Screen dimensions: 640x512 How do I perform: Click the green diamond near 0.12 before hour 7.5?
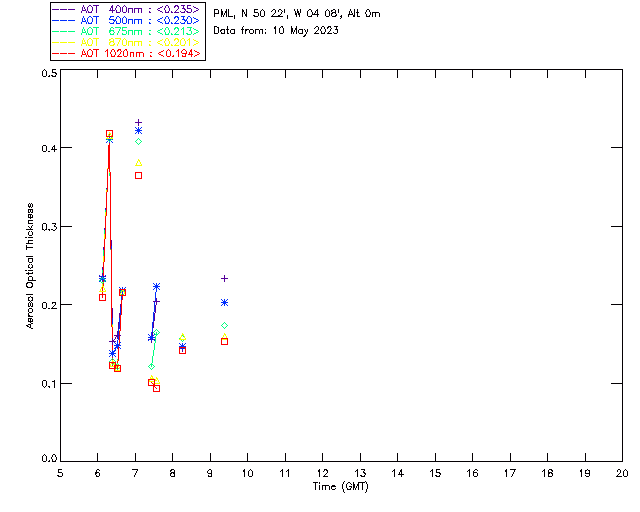click(151, 367)
